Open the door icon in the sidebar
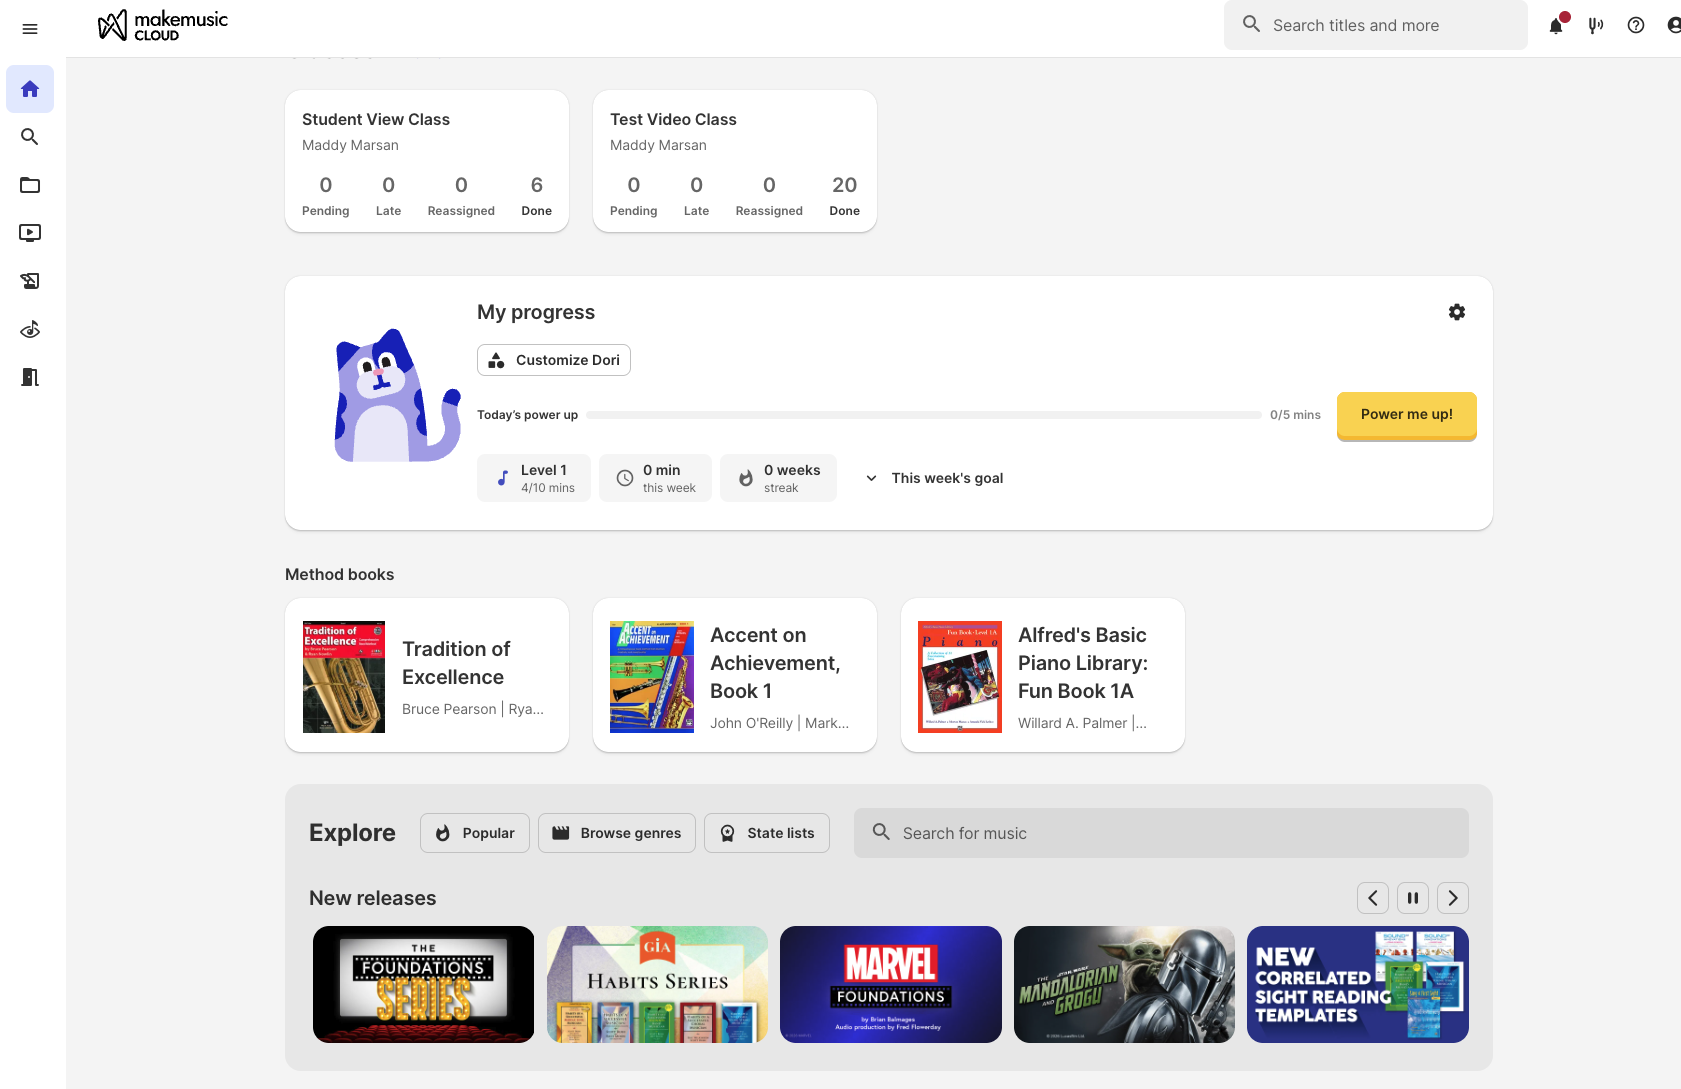Viewport: 1681px width, 1089px height. tap(30, 377)
